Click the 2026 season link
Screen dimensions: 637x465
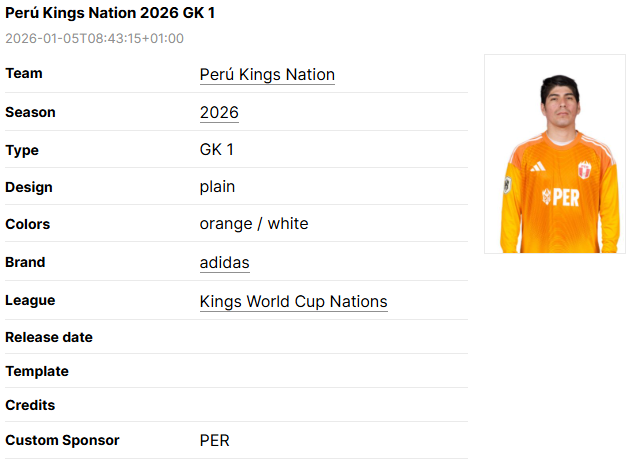click(219, 113)
